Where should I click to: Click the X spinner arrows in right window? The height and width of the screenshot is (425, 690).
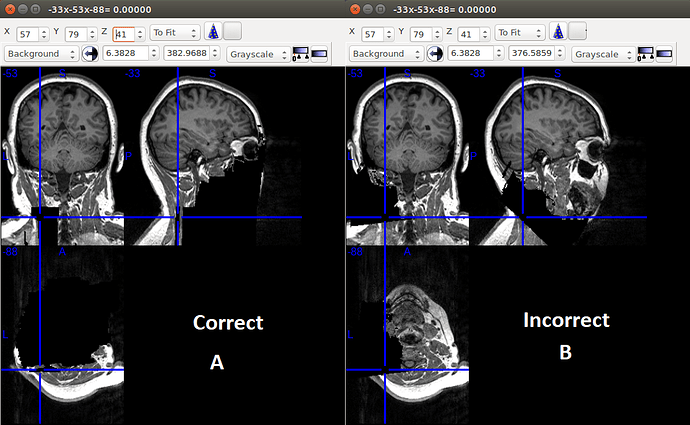(x=389, y=34)
